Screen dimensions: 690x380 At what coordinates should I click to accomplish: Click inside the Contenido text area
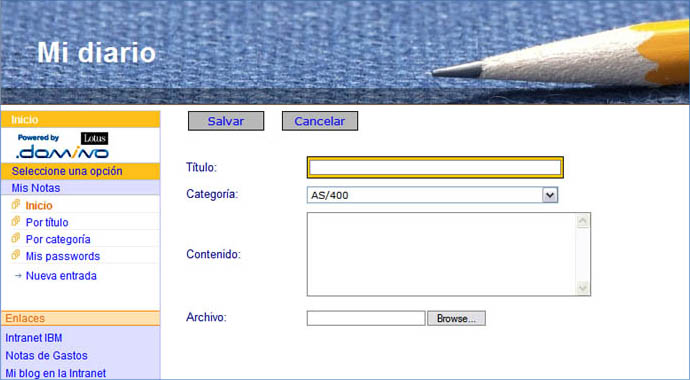[x=442, y=254]
